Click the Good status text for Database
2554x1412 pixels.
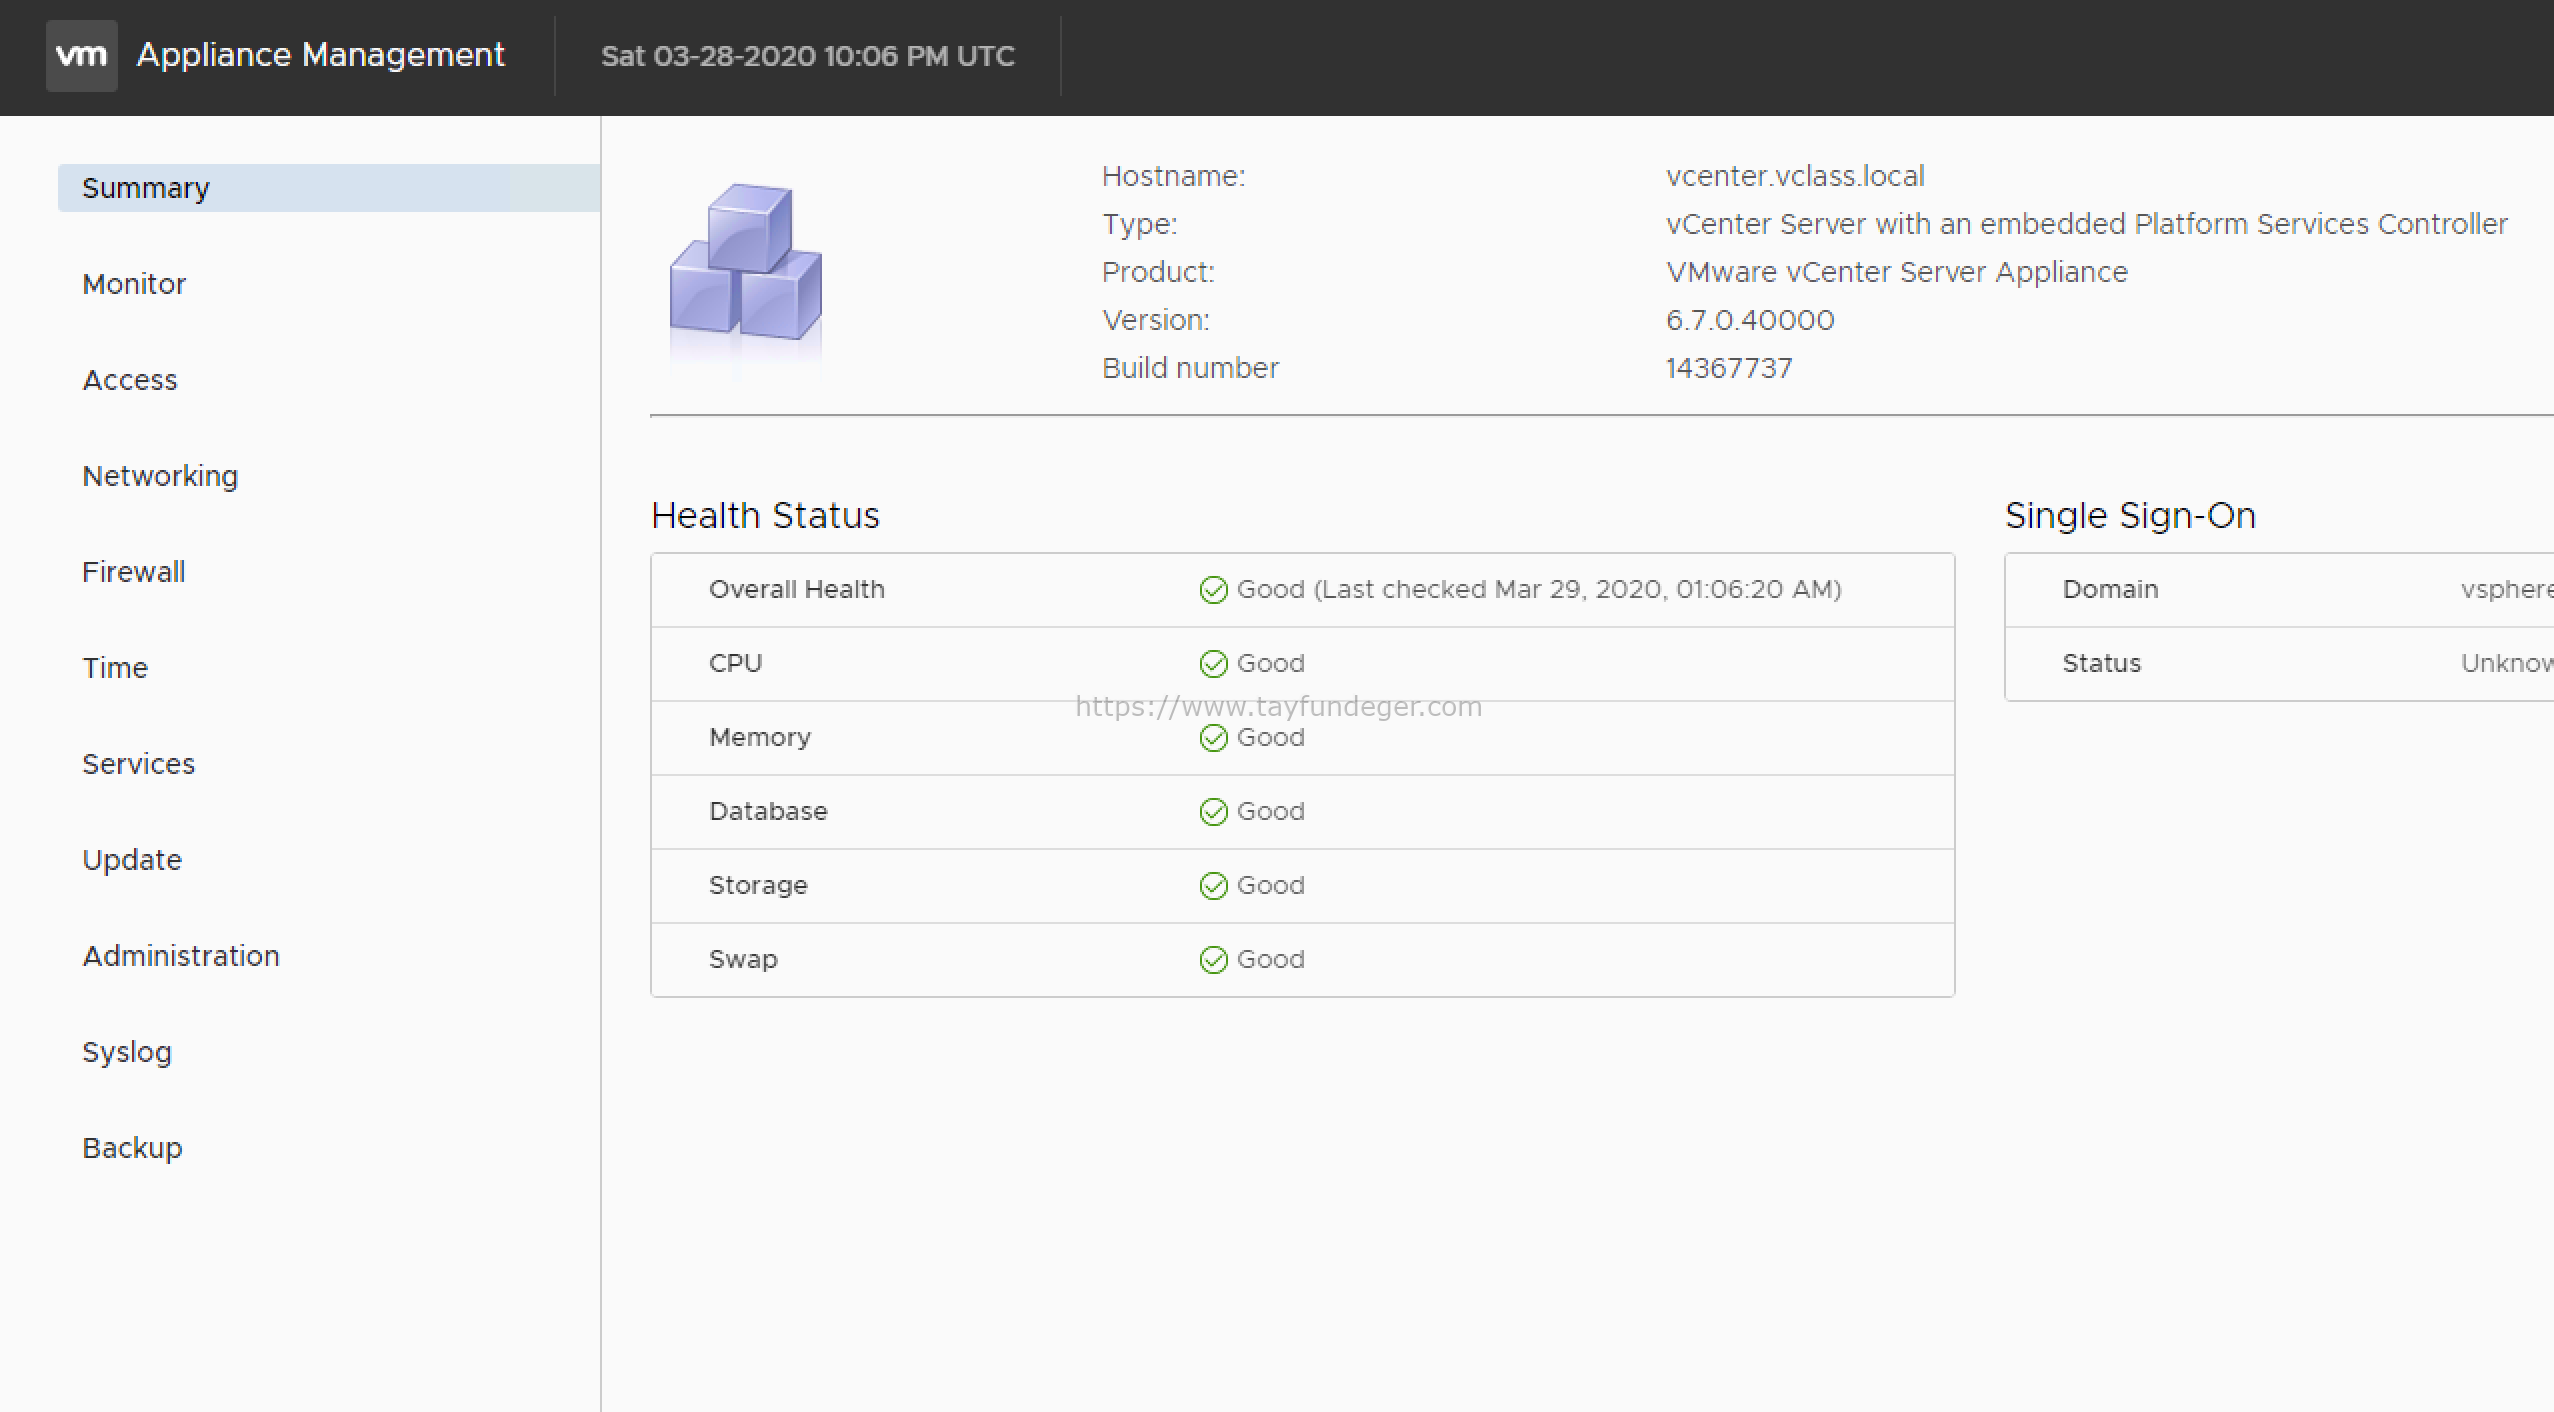click(1271, 812)
